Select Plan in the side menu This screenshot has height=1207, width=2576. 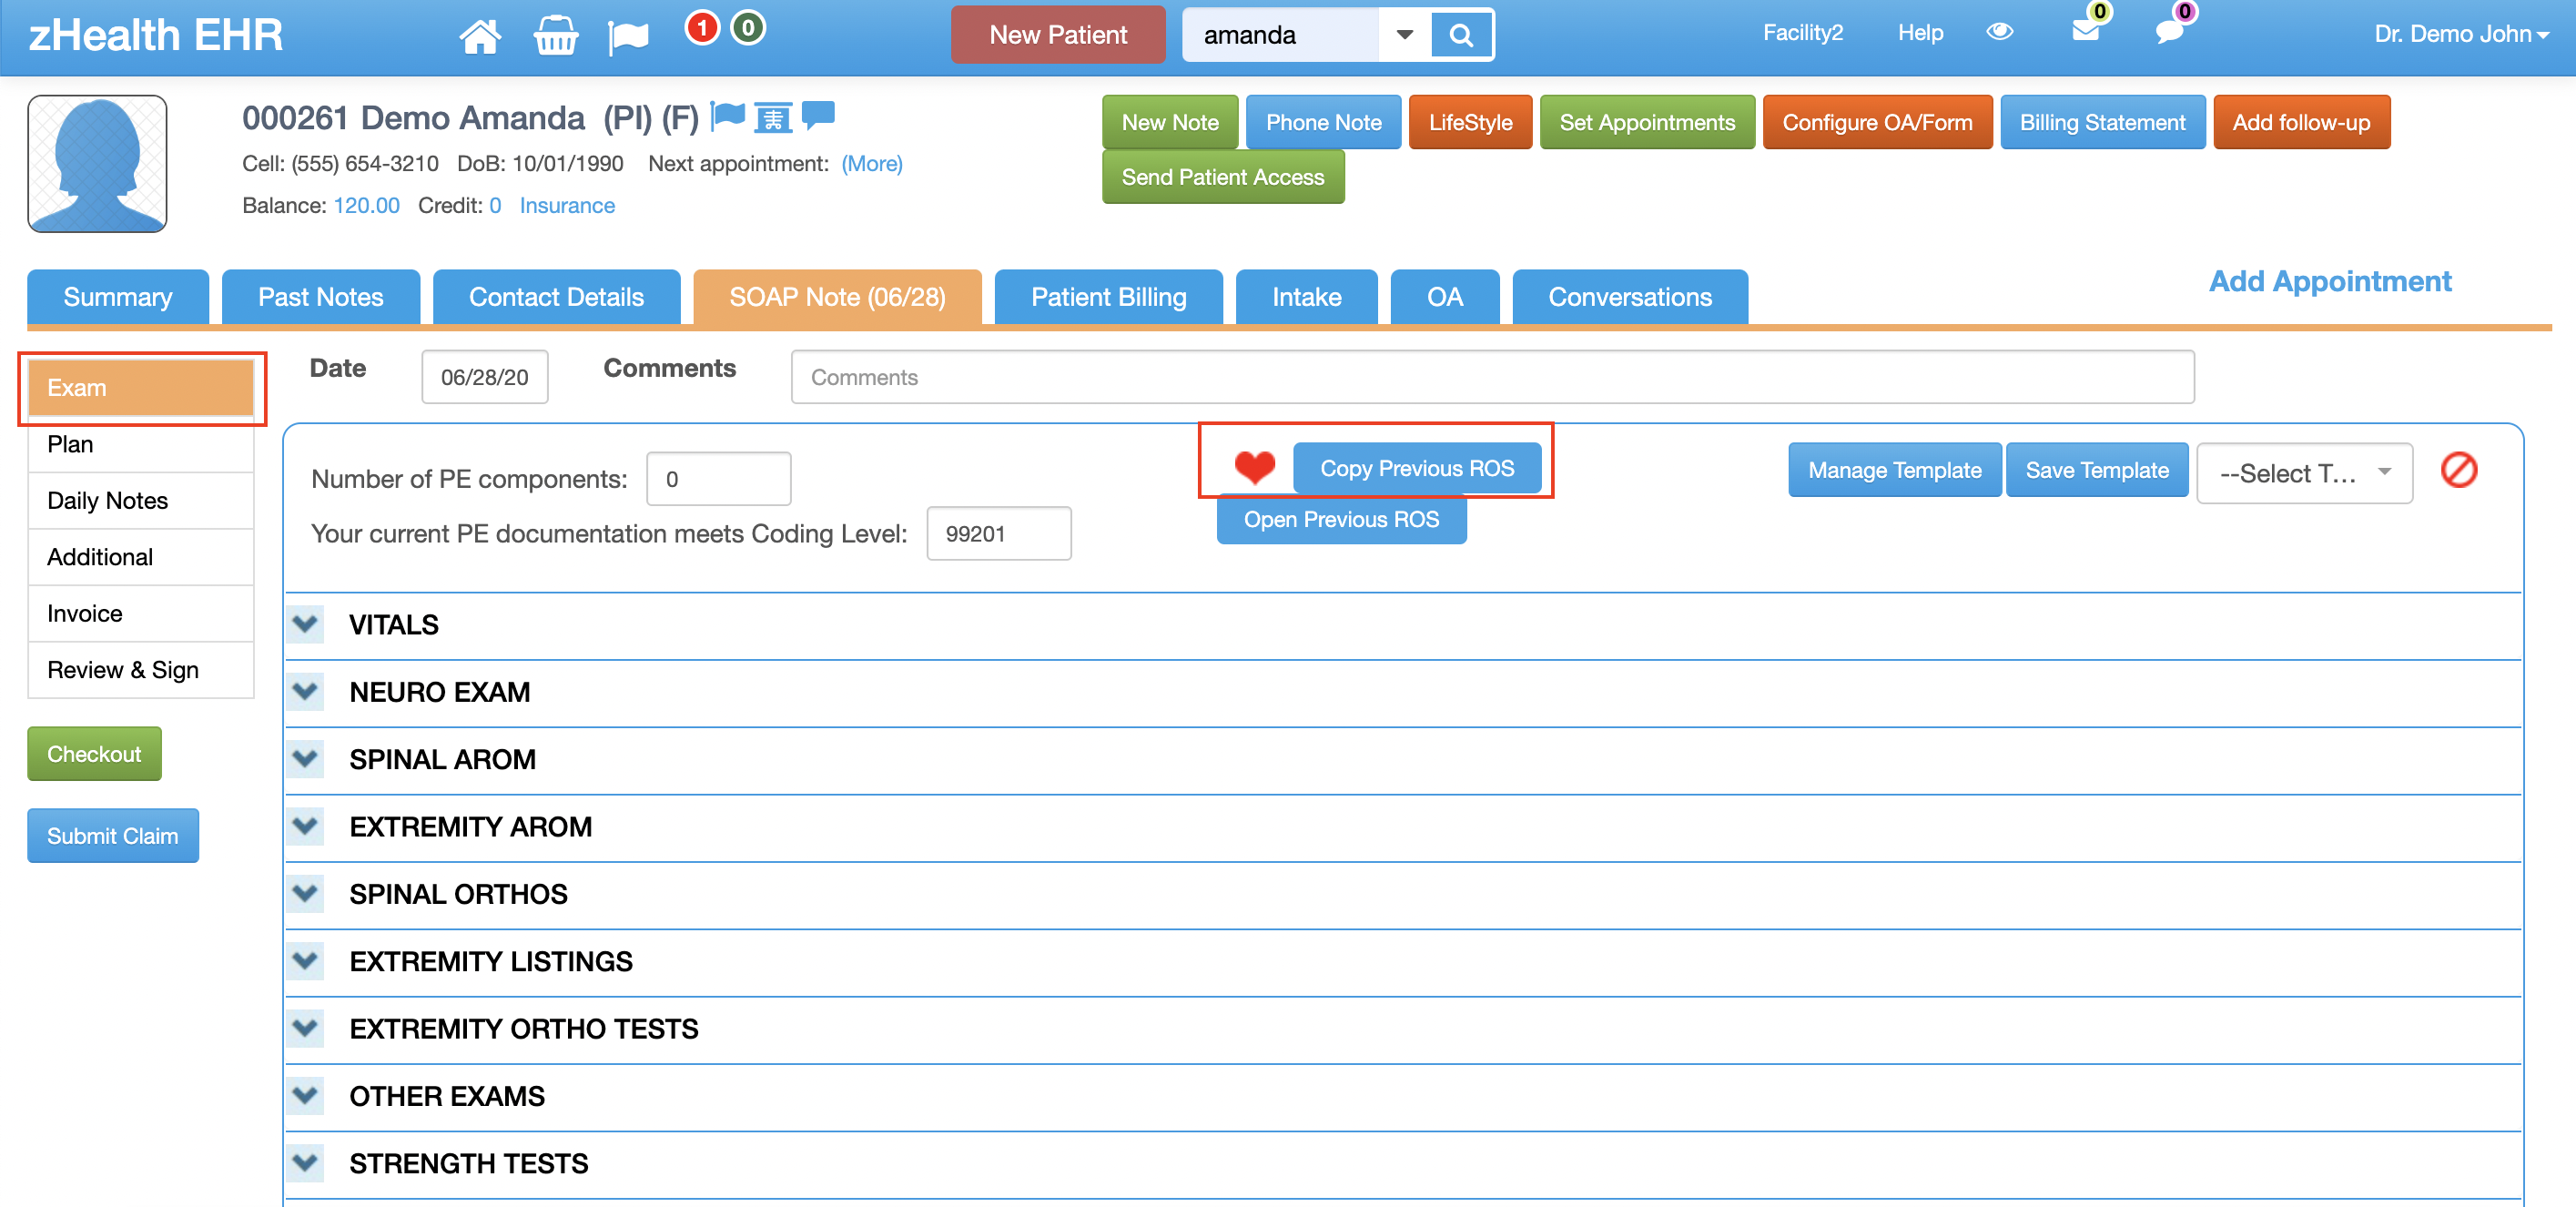click(141, 444)
